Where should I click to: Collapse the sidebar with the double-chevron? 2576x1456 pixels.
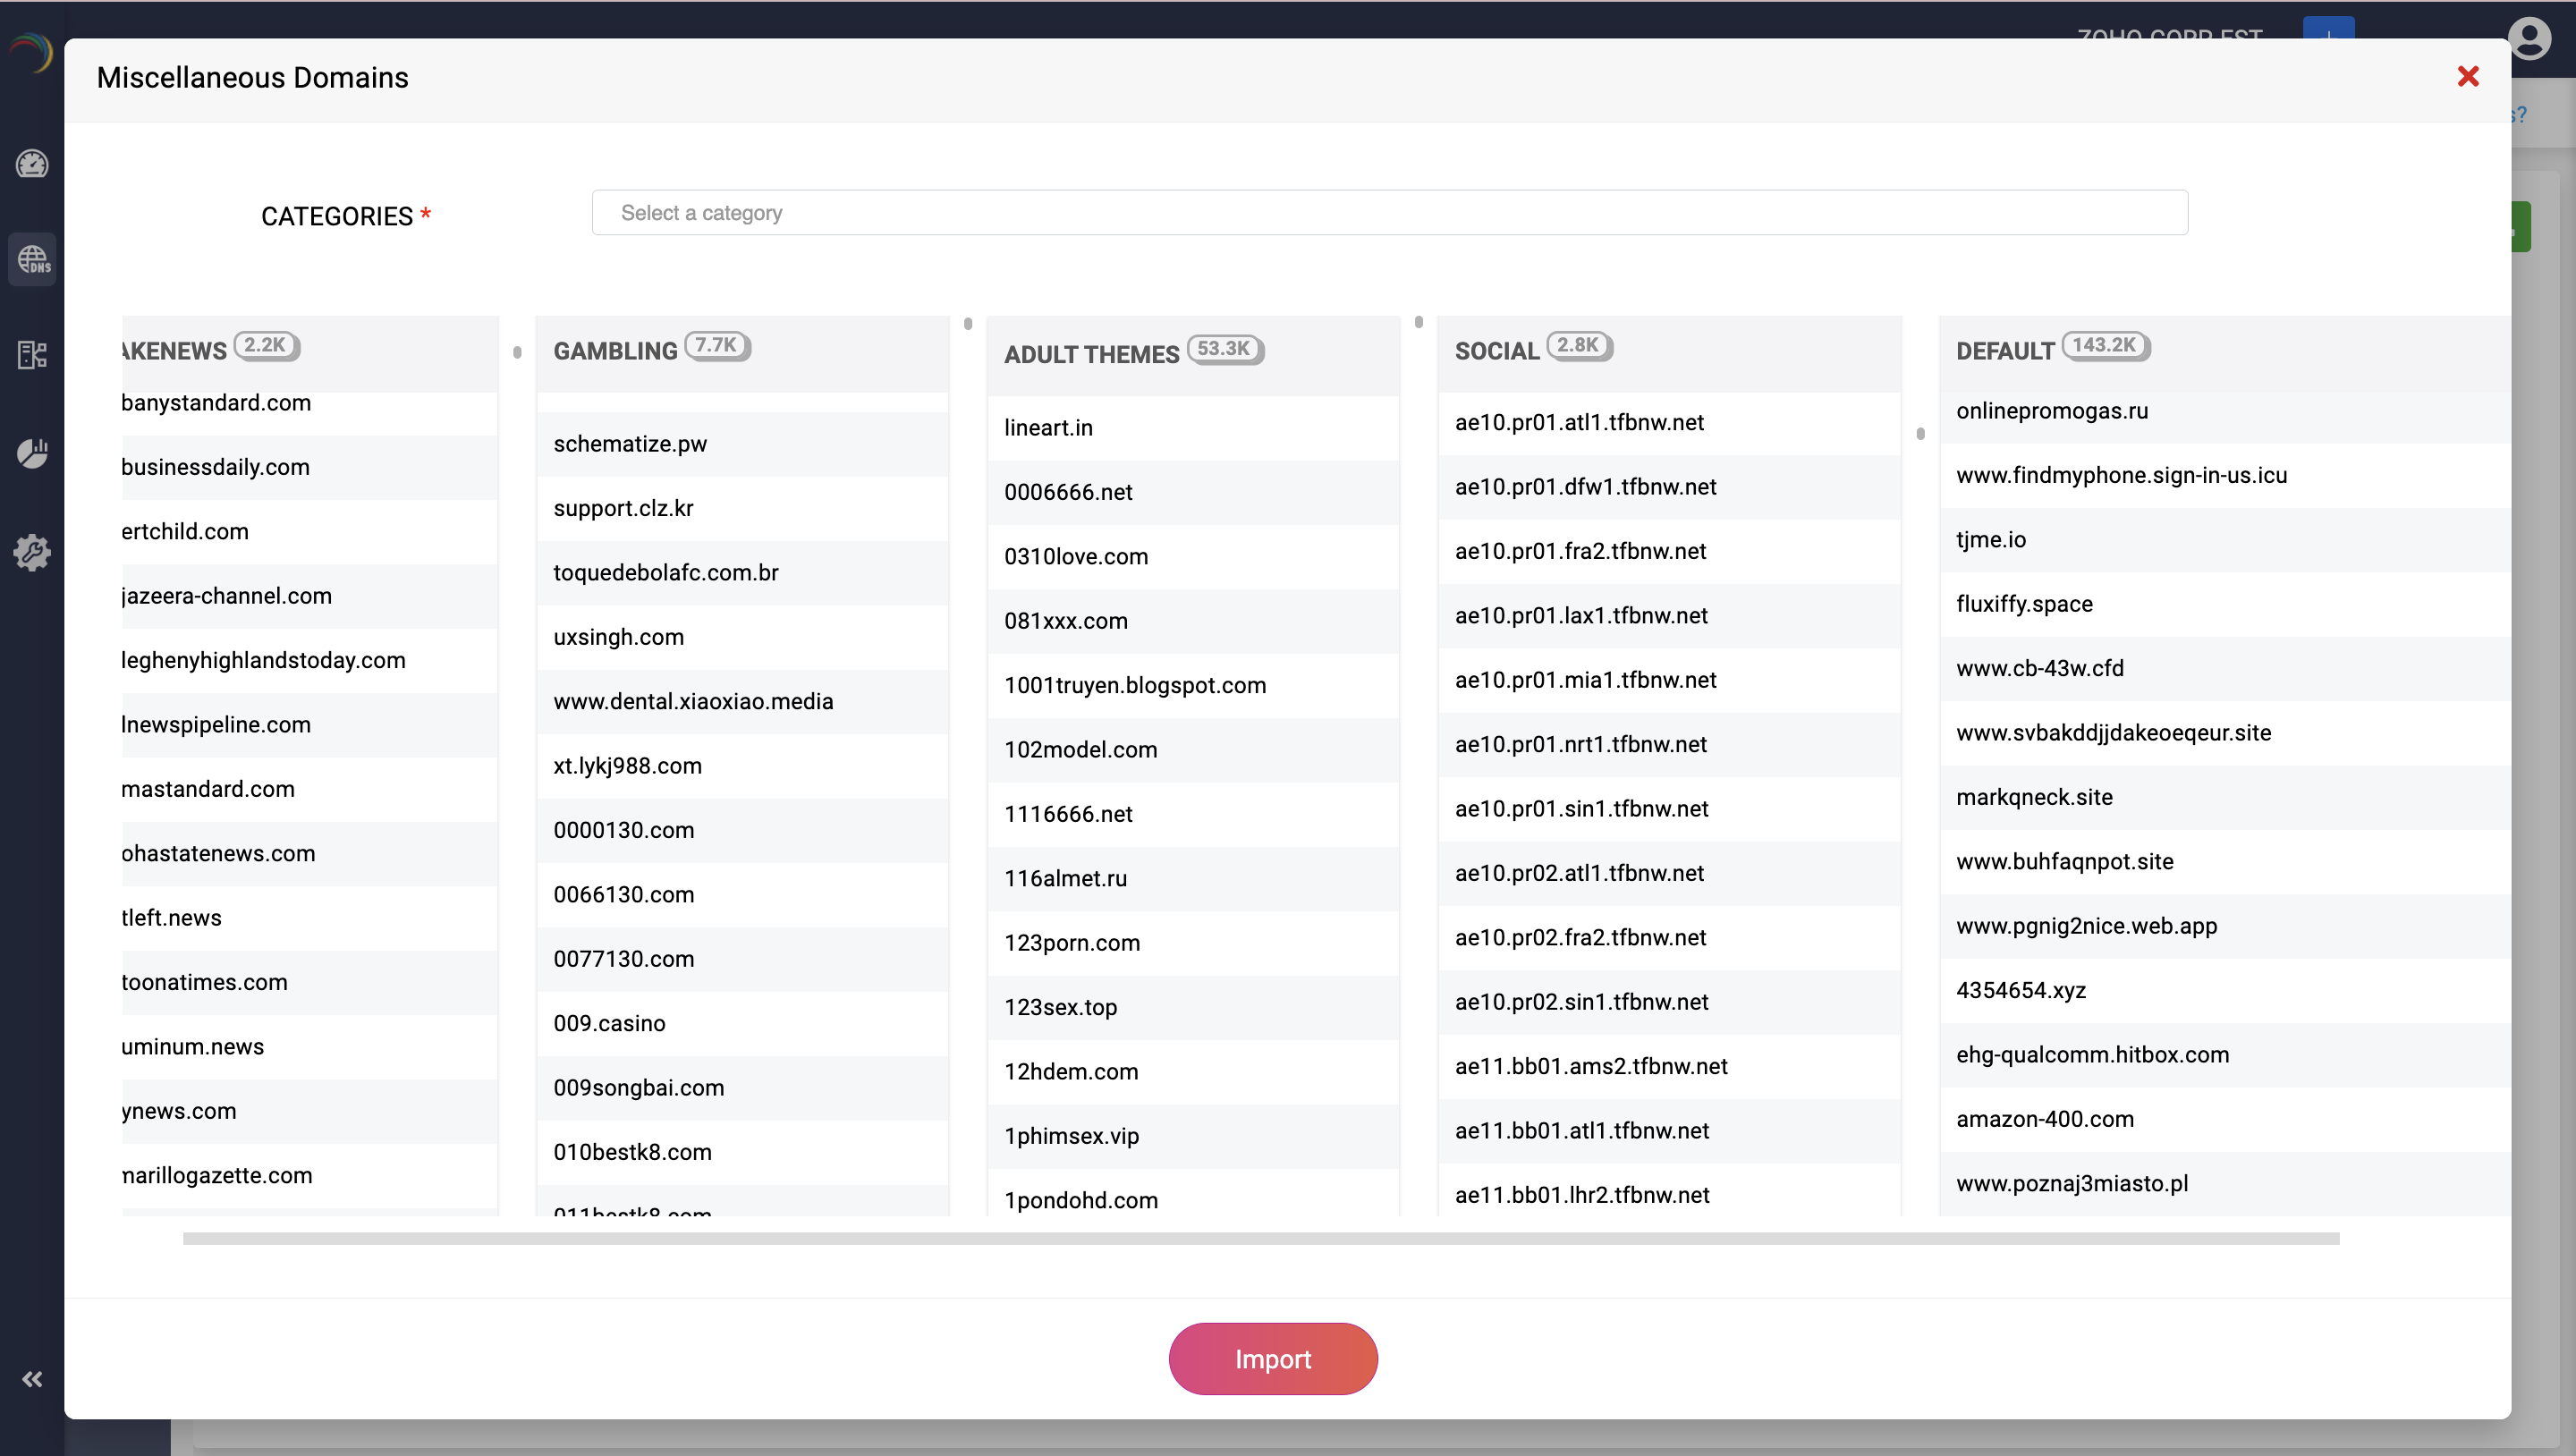click(x=32, y=1379)
